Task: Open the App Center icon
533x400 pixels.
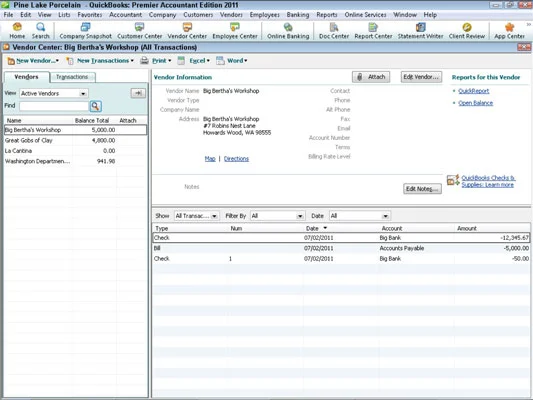Action: [x=509, y=31]
